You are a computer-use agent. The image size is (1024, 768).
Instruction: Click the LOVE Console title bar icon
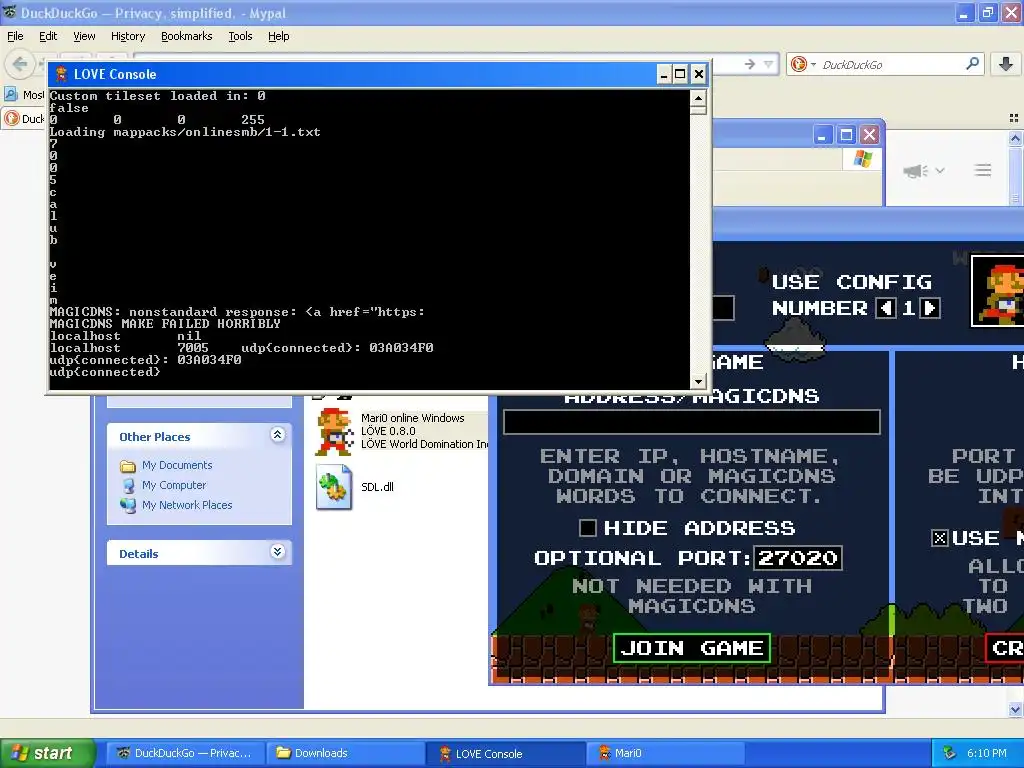[x=61, y=74]
